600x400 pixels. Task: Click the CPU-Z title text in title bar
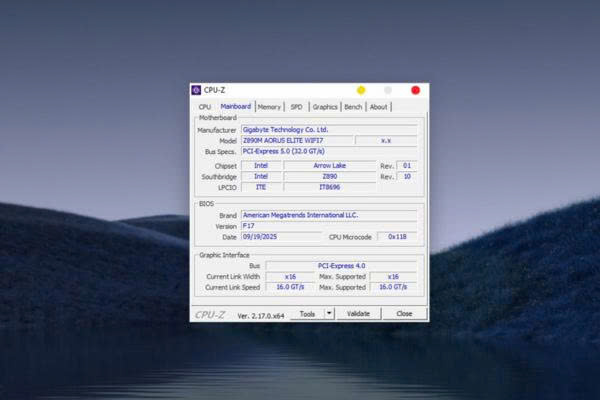pyautogui.click(x=214, y=90)
